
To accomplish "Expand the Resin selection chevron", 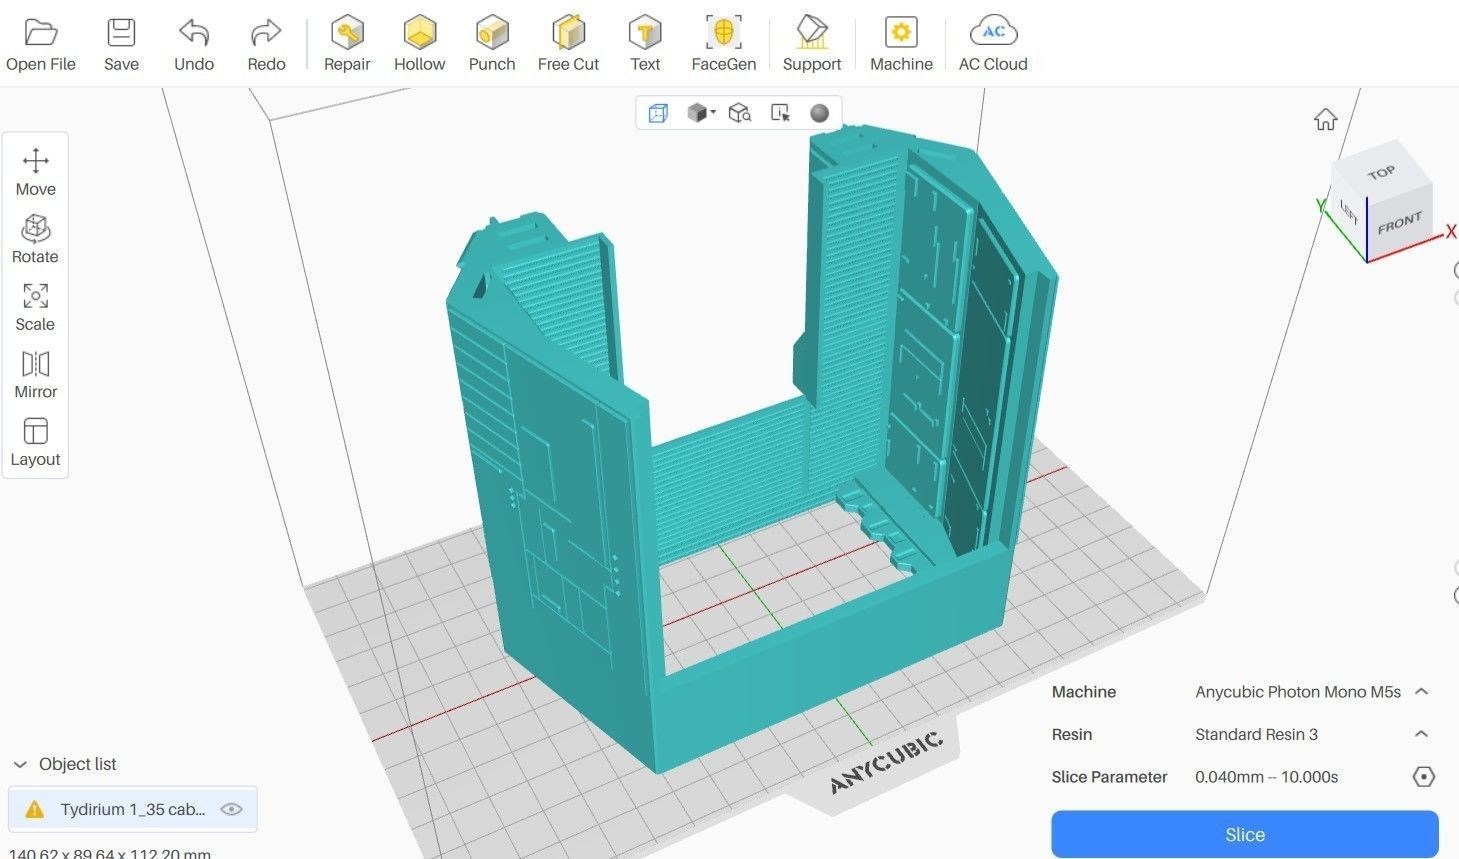I will [x=1421, y=734].
